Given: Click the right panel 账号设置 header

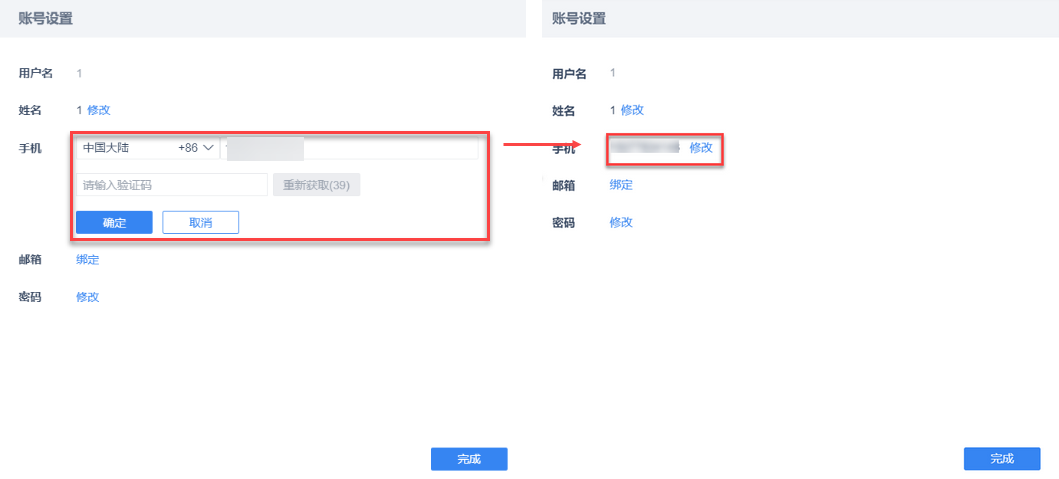Looking at the screenshot, I should tap(579, 18).
